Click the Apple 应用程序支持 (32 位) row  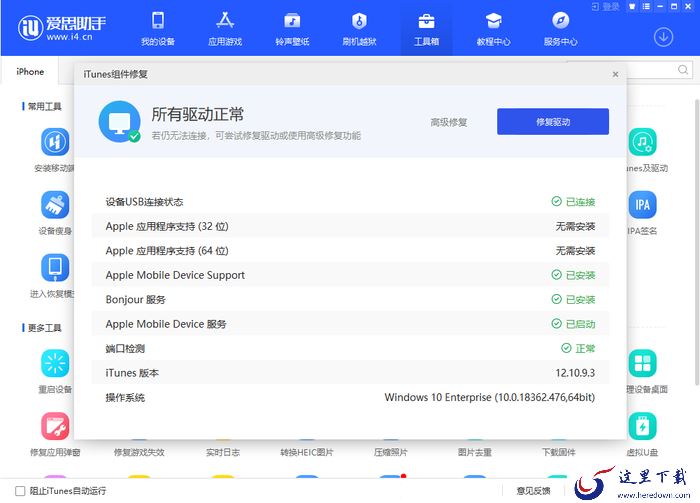350,226
